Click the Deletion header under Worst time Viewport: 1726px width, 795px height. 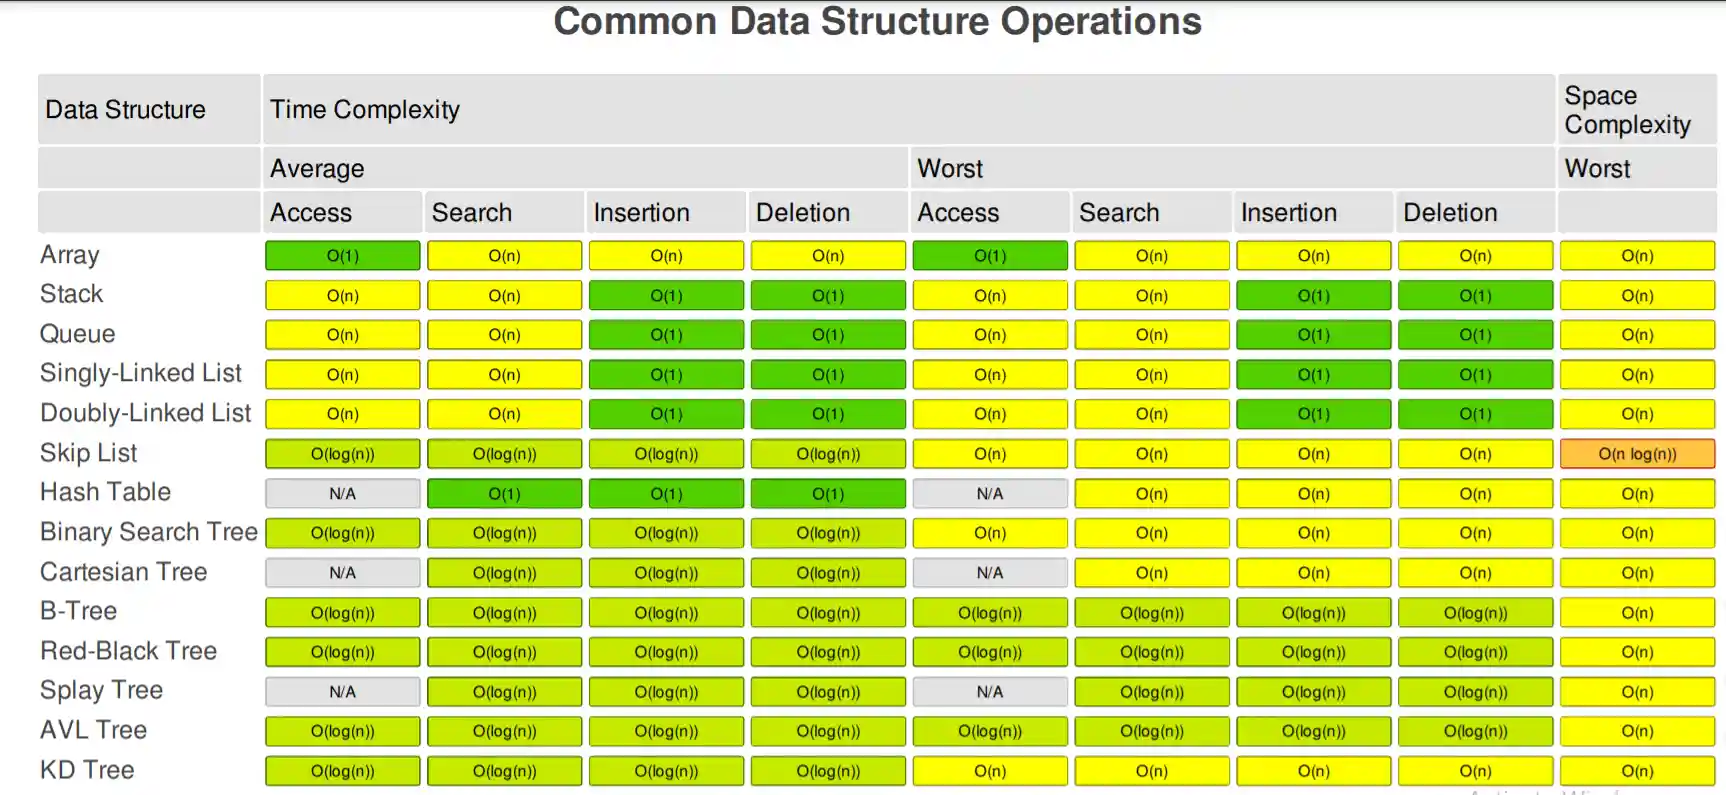1450,212
